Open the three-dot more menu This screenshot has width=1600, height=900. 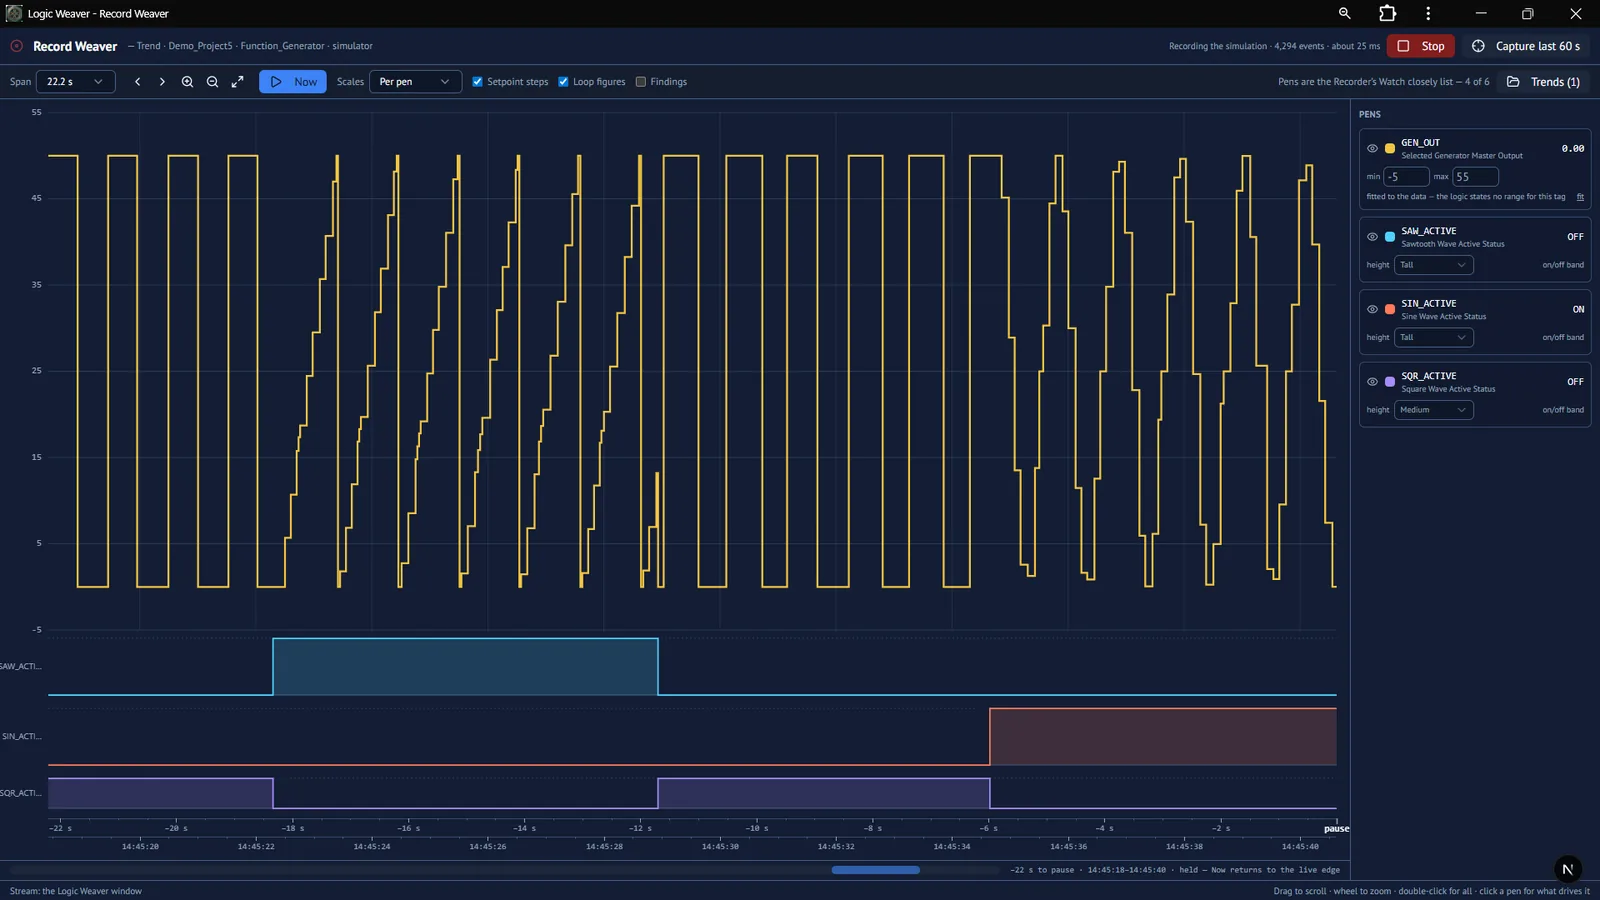click(1428, 14)
